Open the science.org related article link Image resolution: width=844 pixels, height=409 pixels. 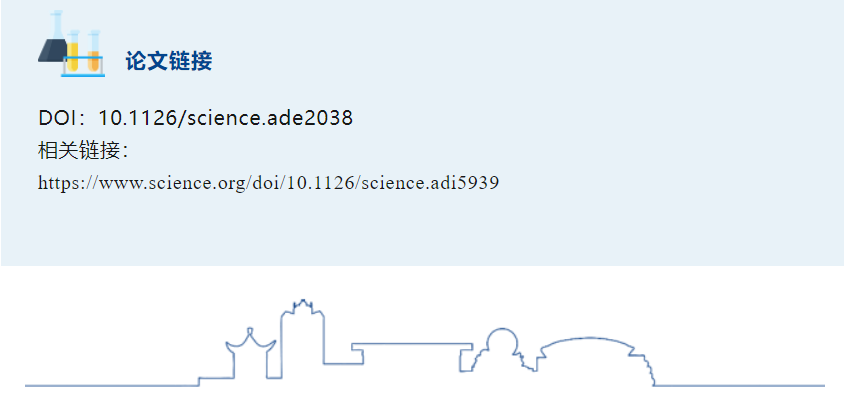268,183
